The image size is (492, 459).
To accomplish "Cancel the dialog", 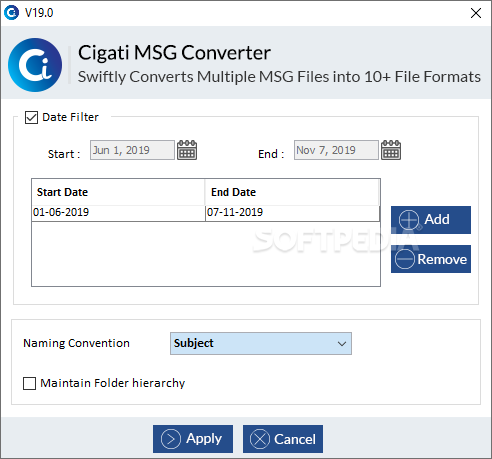I will (x=283, y=439).
